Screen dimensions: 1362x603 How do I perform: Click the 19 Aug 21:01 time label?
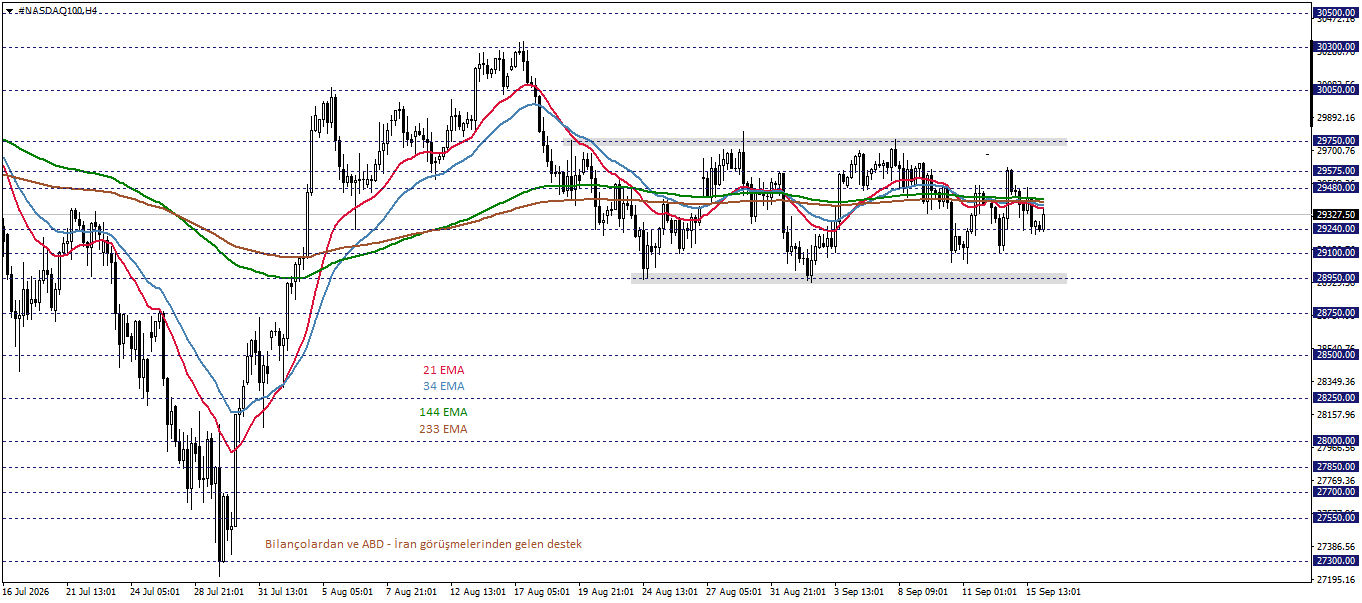click(x=605, y=592)
